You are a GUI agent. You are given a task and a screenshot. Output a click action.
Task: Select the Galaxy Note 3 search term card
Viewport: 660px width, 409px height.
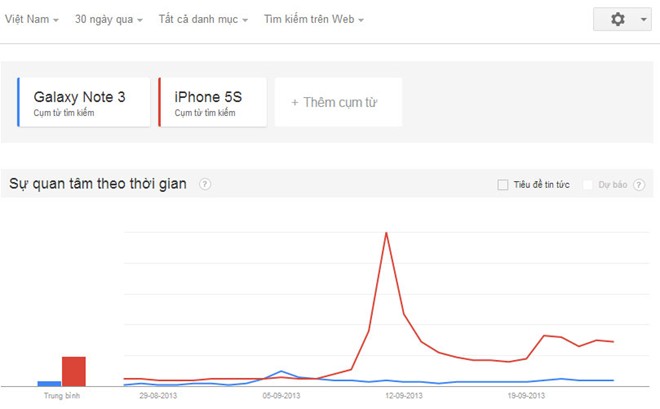(x=83, y=102)
